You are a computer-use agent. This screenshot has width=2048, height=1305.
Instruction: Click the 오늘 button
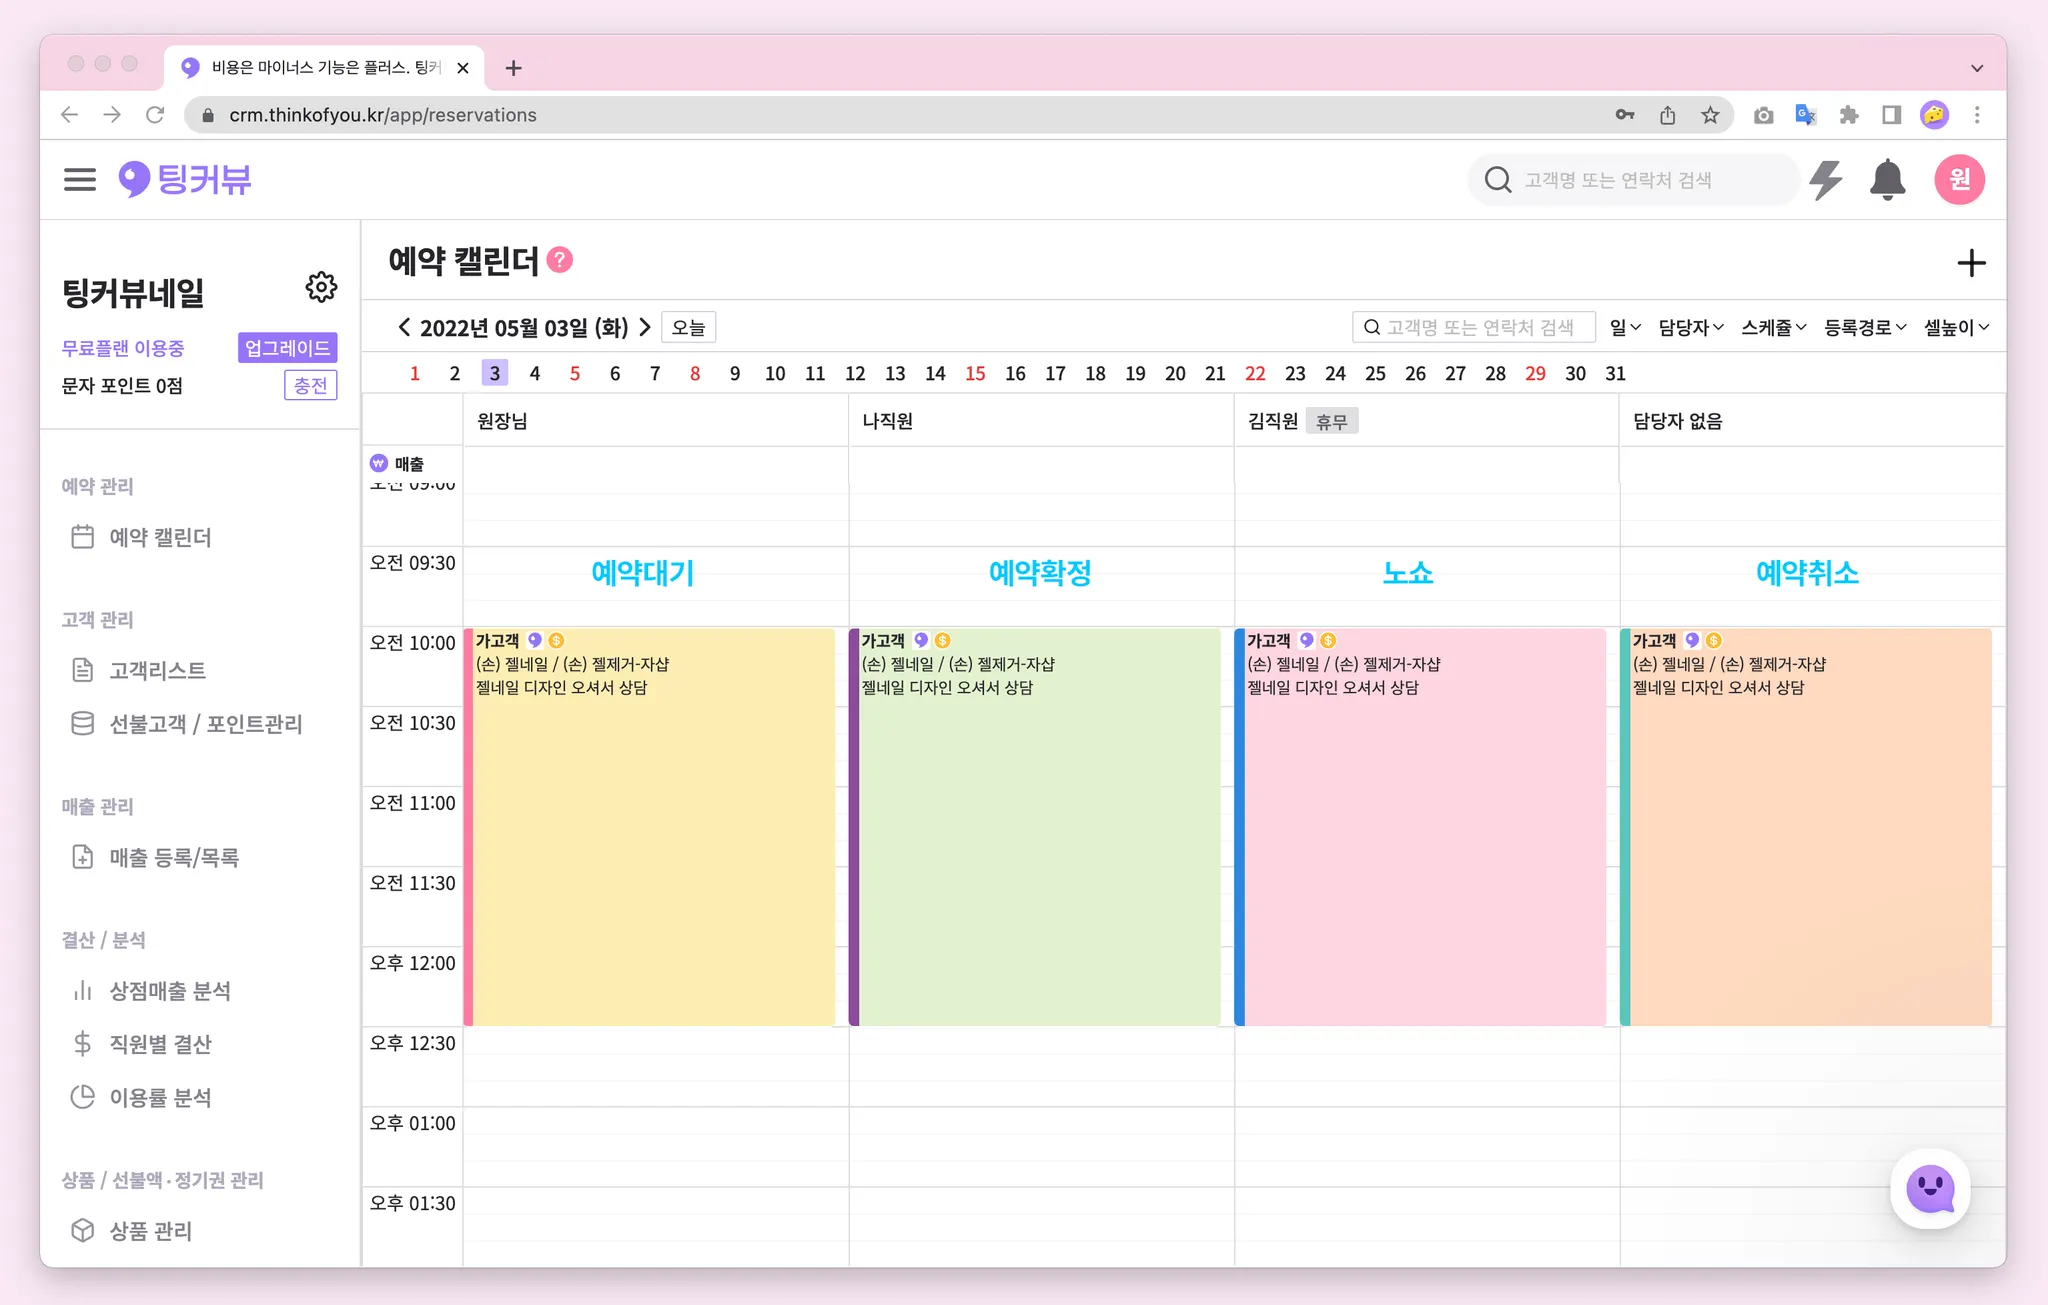point(688,327)
